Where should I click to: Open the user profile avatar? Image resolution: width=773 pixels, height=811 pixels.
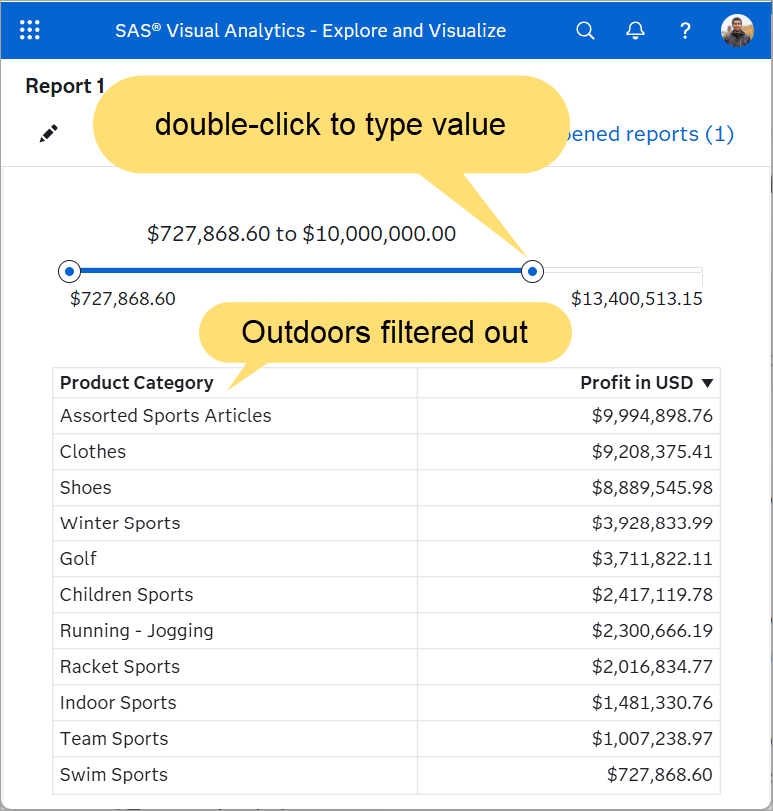coord(737,31)
